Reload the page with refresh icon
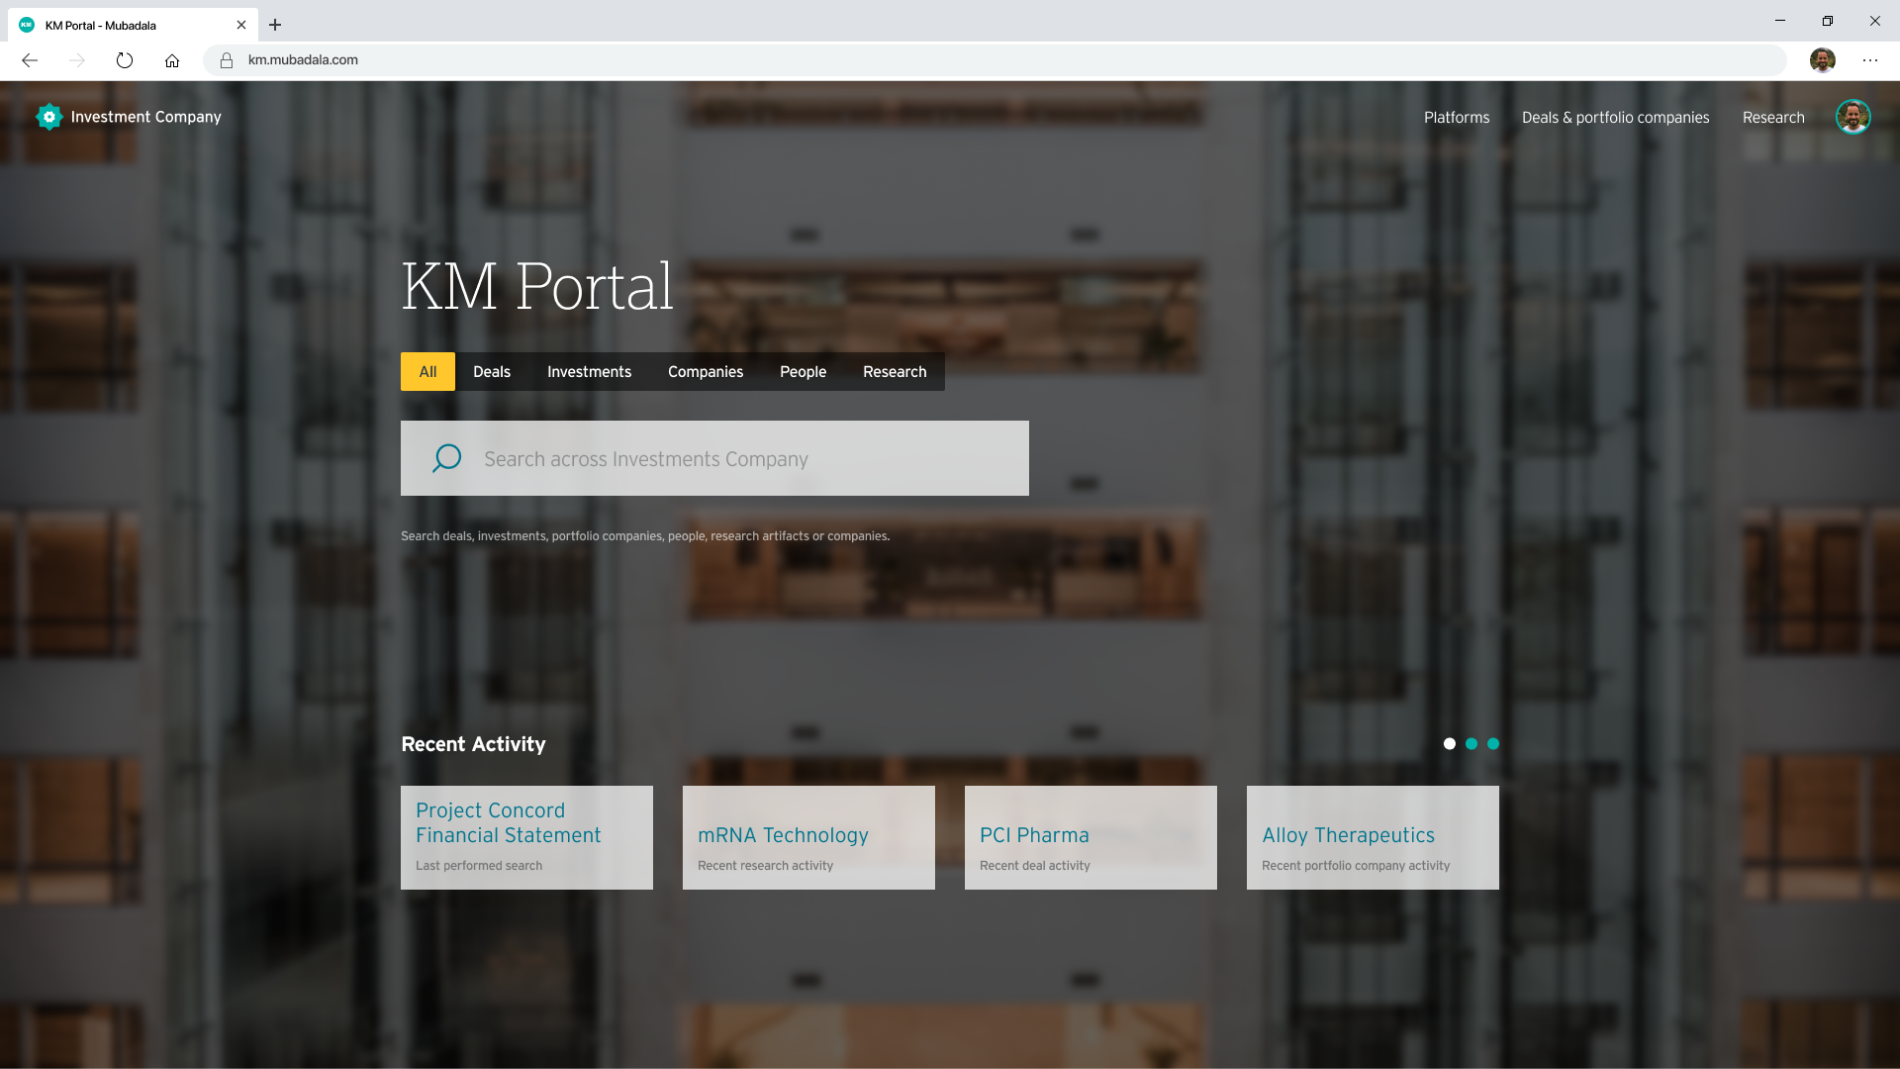 pyautogui.click(x=124, y=60)
